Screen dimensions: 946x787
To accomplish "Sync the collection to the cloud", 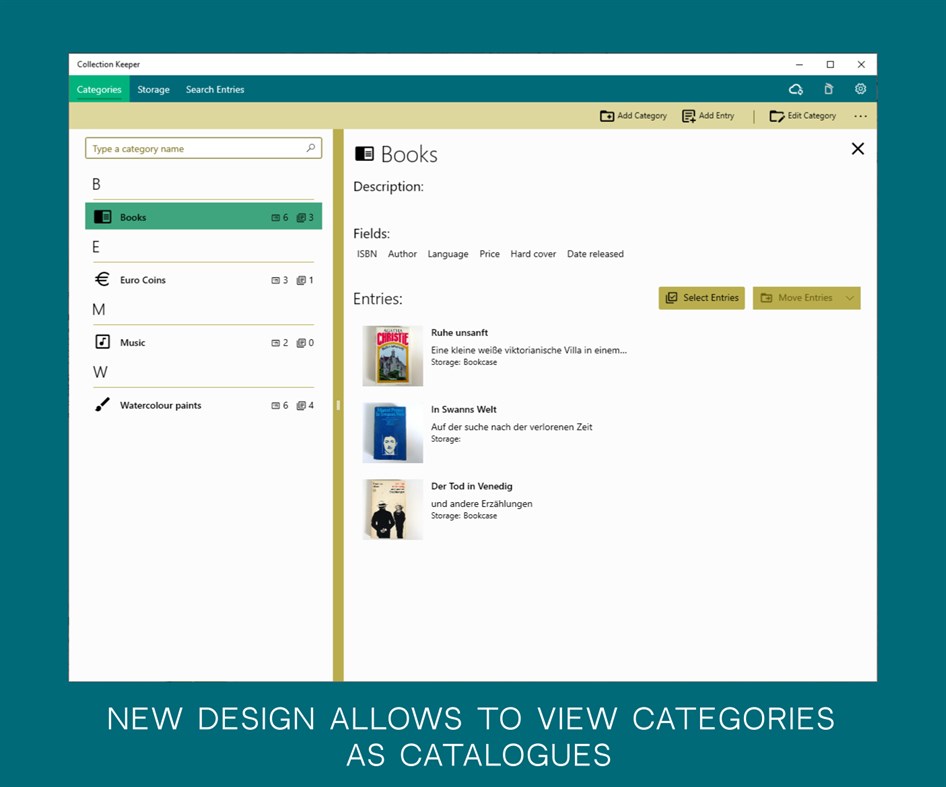I will click(x=795, y=89).
